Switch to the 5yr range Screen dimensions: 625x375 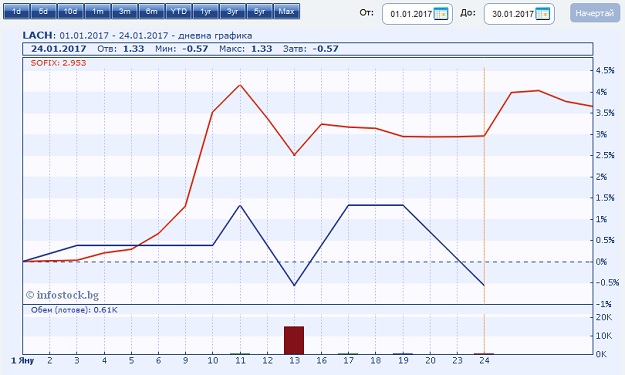pos(259,12)
